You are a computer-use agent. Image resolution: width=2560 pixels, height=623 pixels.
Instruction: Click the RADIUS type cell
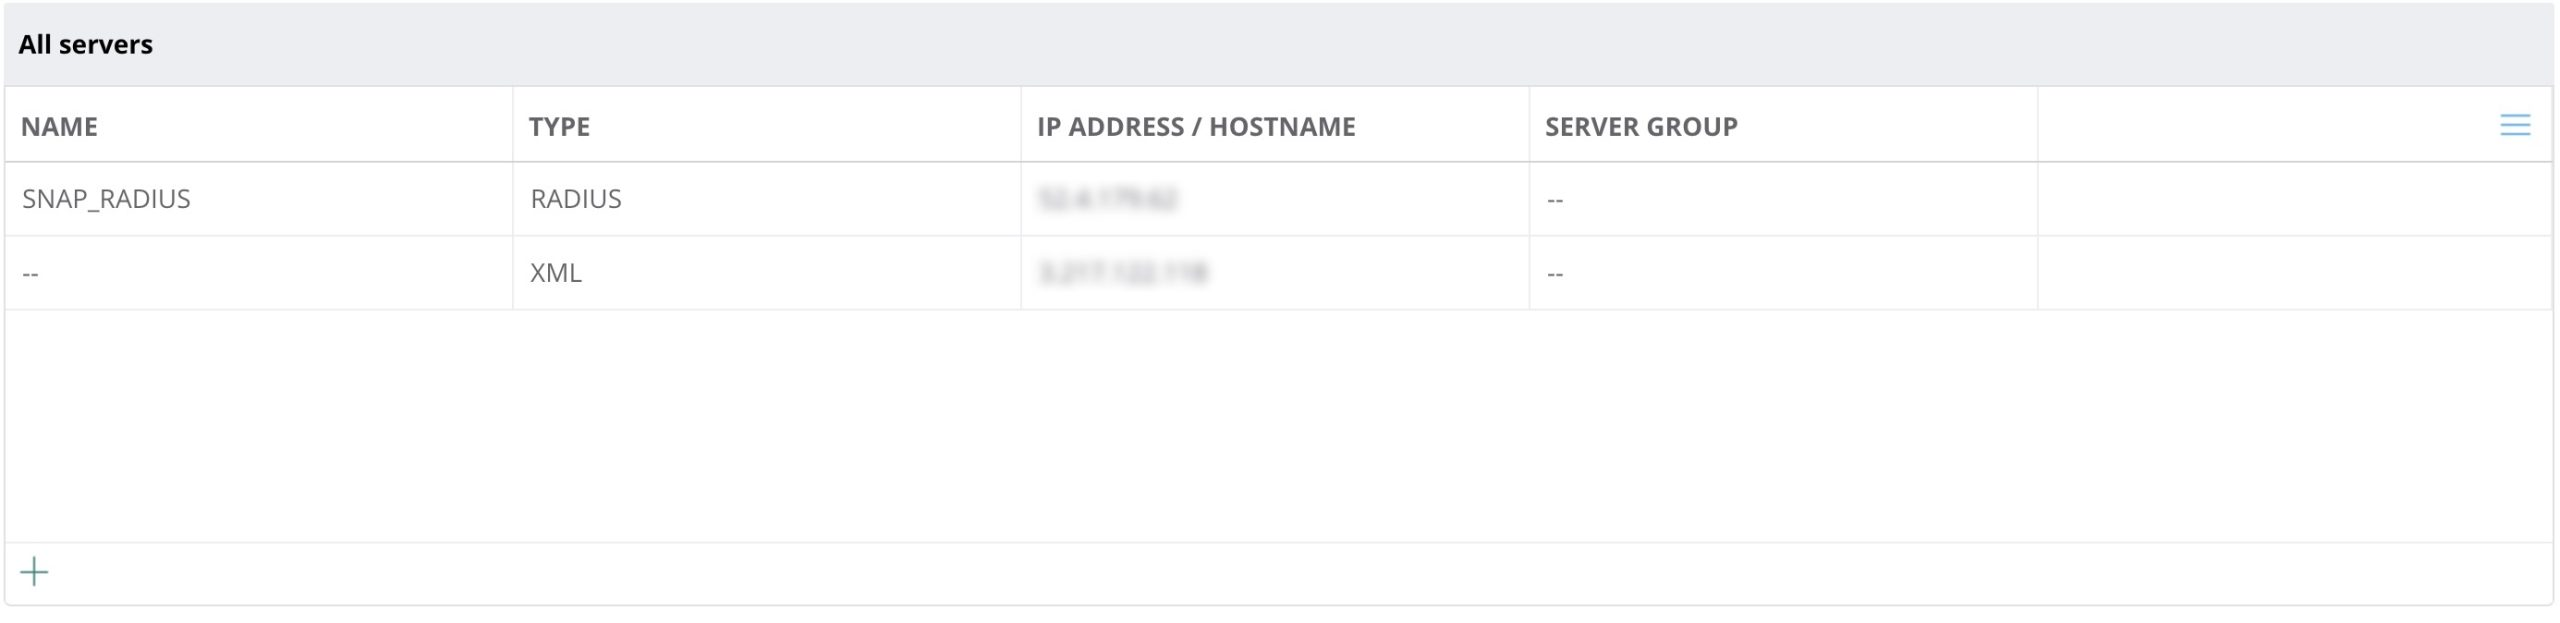click(576, 199)
